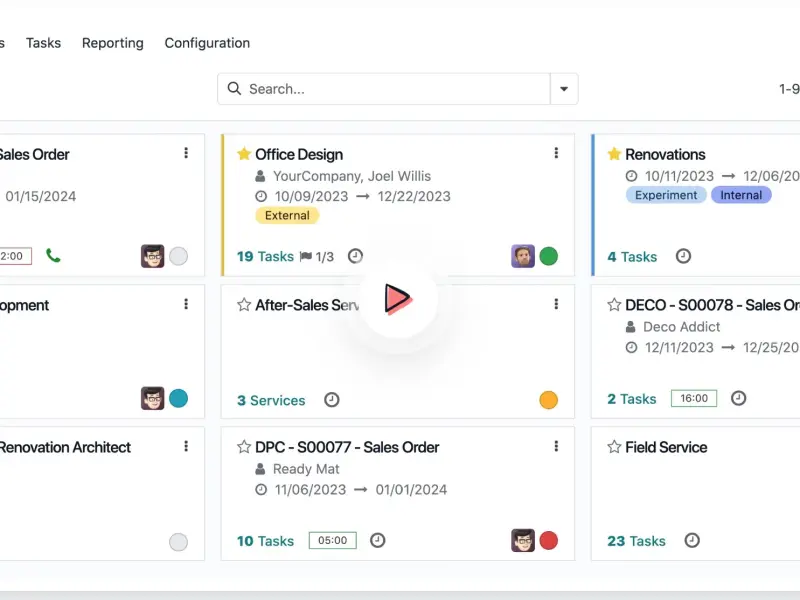Star the Field Service project
Image resolution: width=800 pixels, height=600 pixels.
614,447
